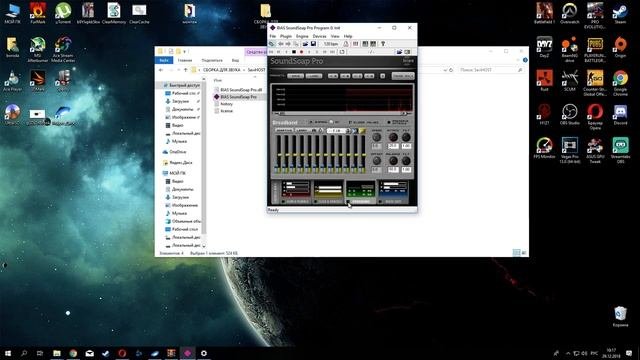Open the Explorer quick access toolbar dropdown

pos(184,51)
